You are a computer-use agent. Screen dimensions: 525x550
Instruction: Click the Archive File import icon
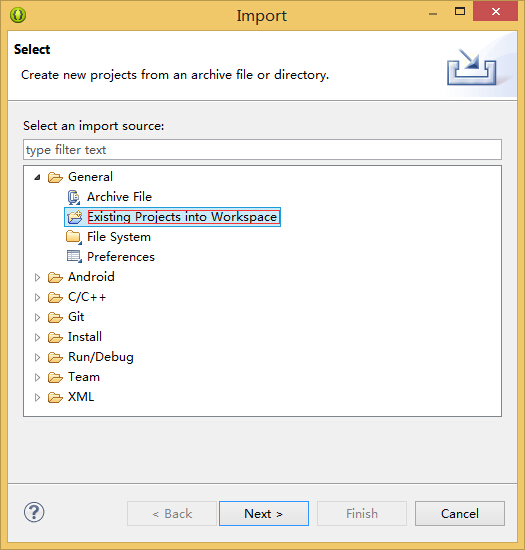(74, 197)
